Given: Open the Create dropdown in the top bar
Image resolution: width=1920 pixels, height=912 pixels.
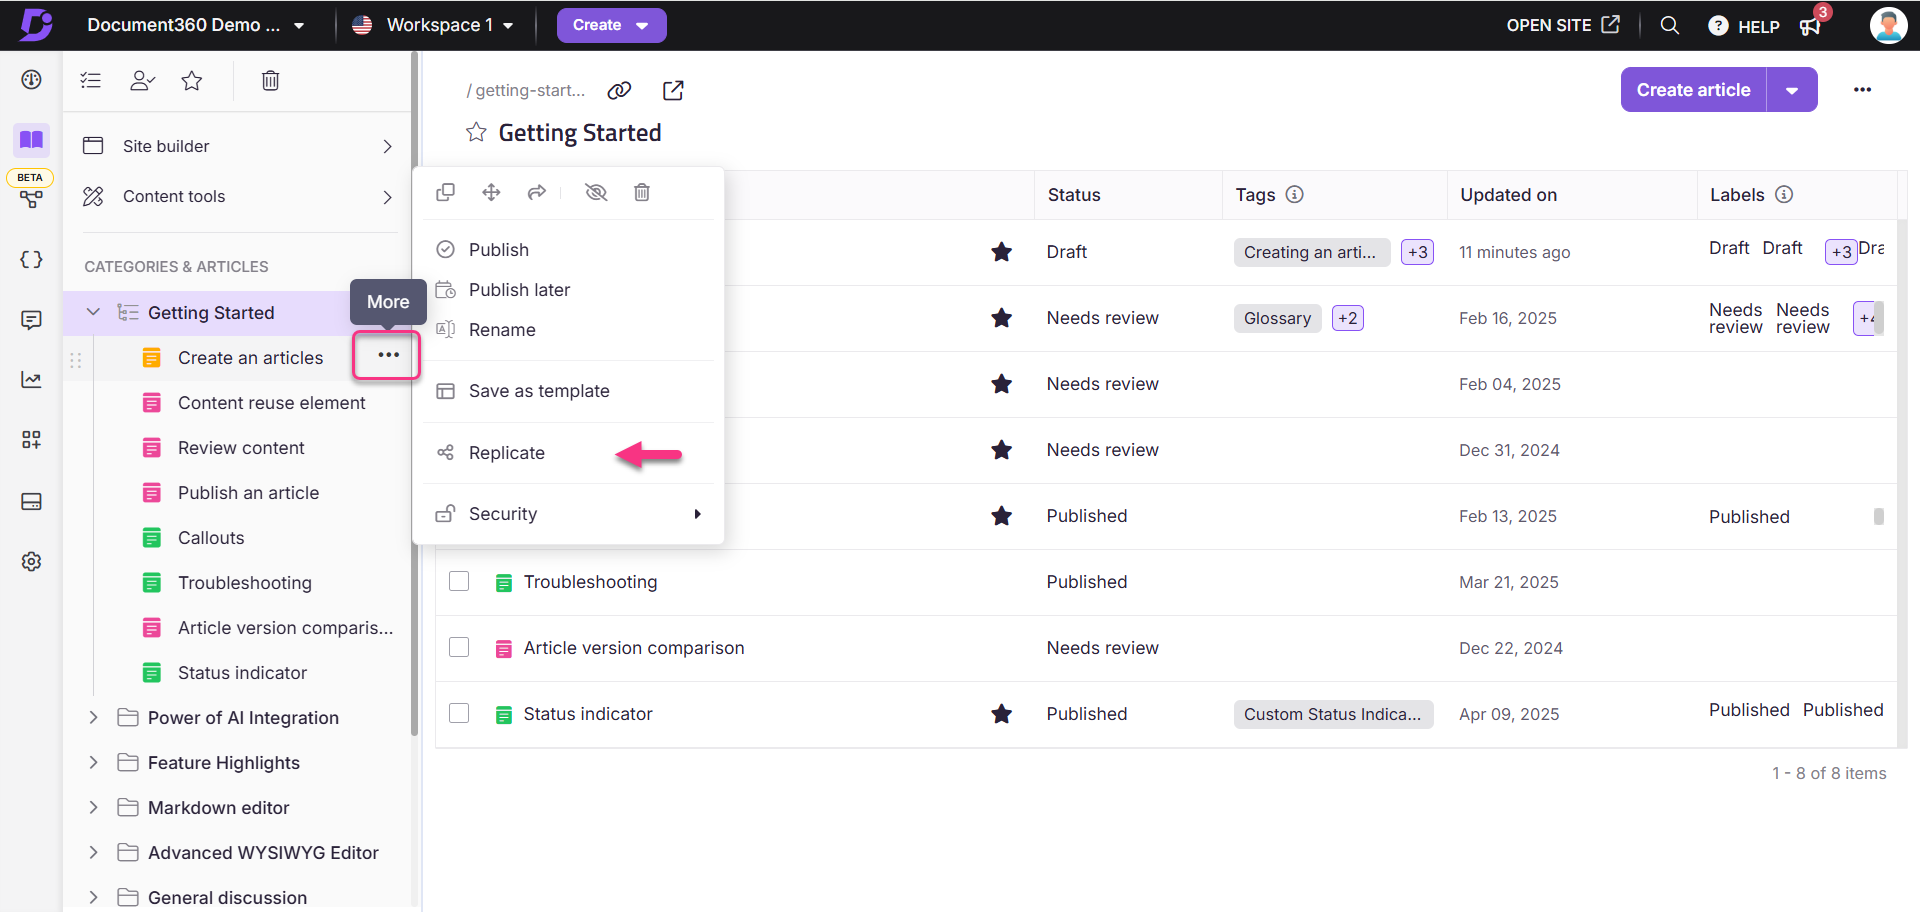Looking at the screenshot, I should (x=611, y=25).
